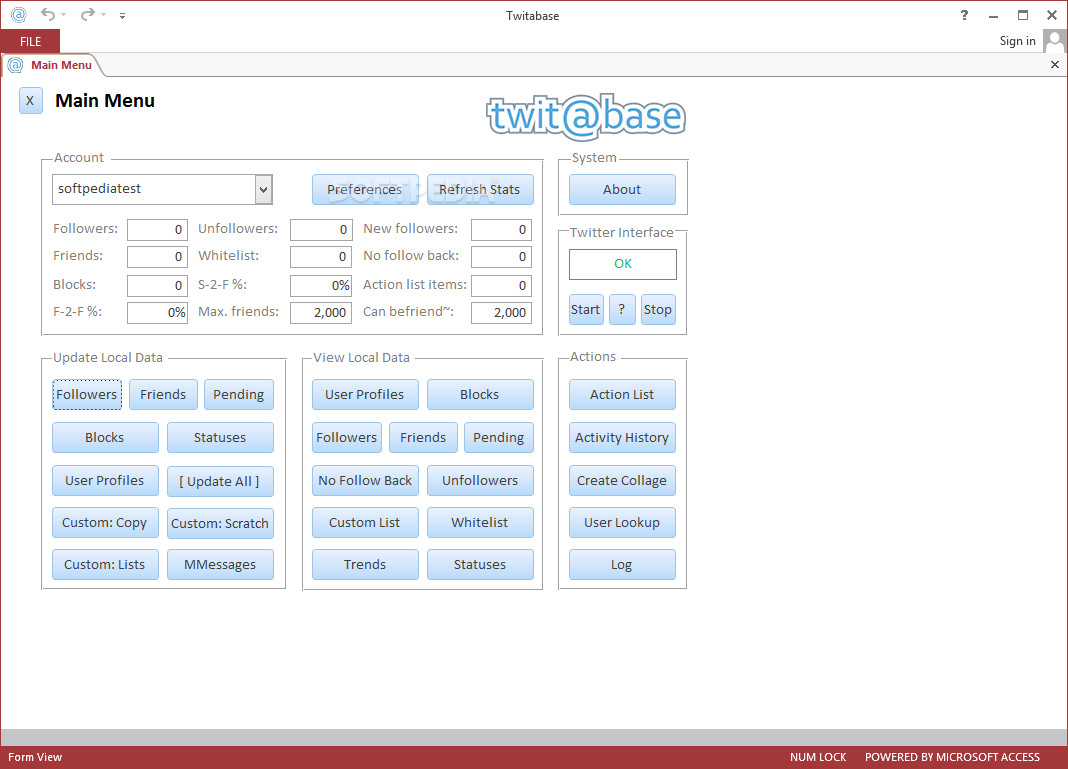Click the Unfollowers count field

coord(321,230)
